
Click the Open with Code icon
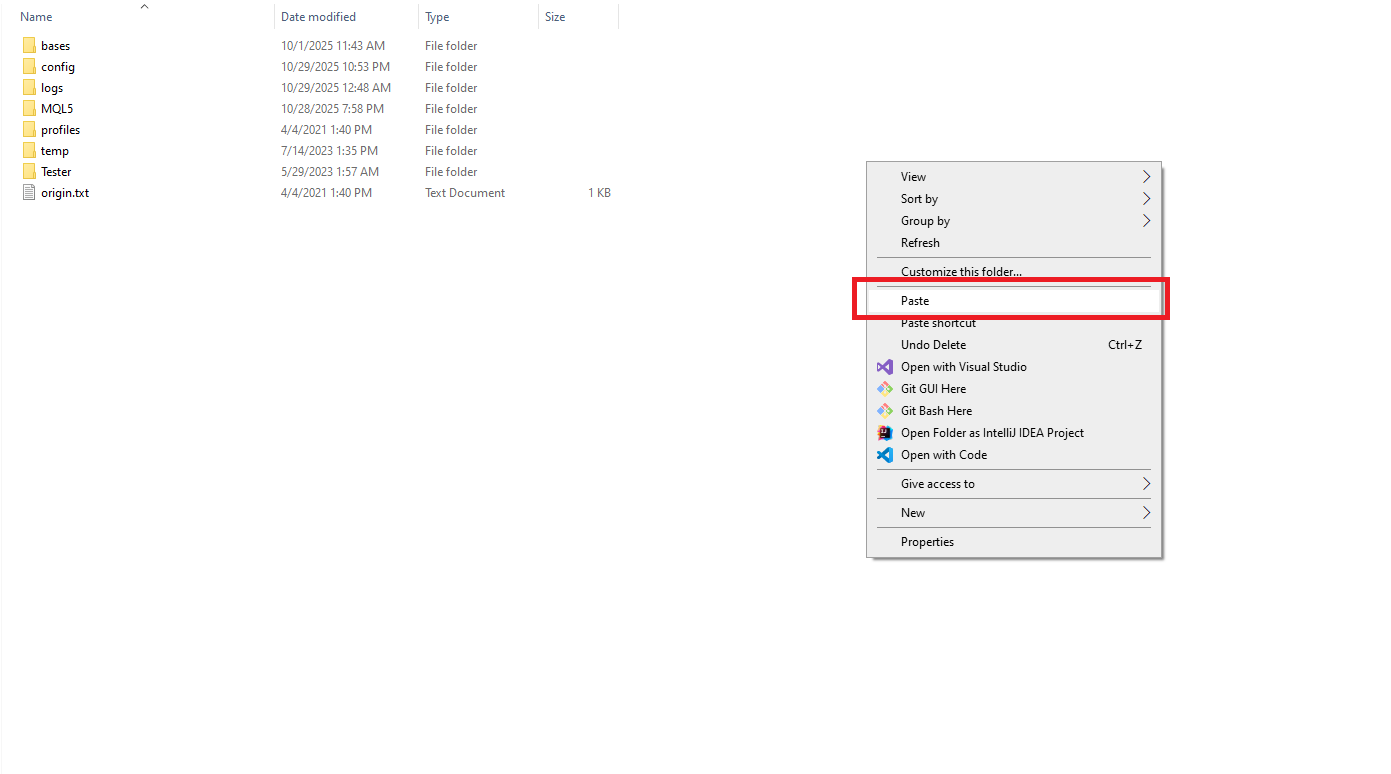[x=886, y=455]
